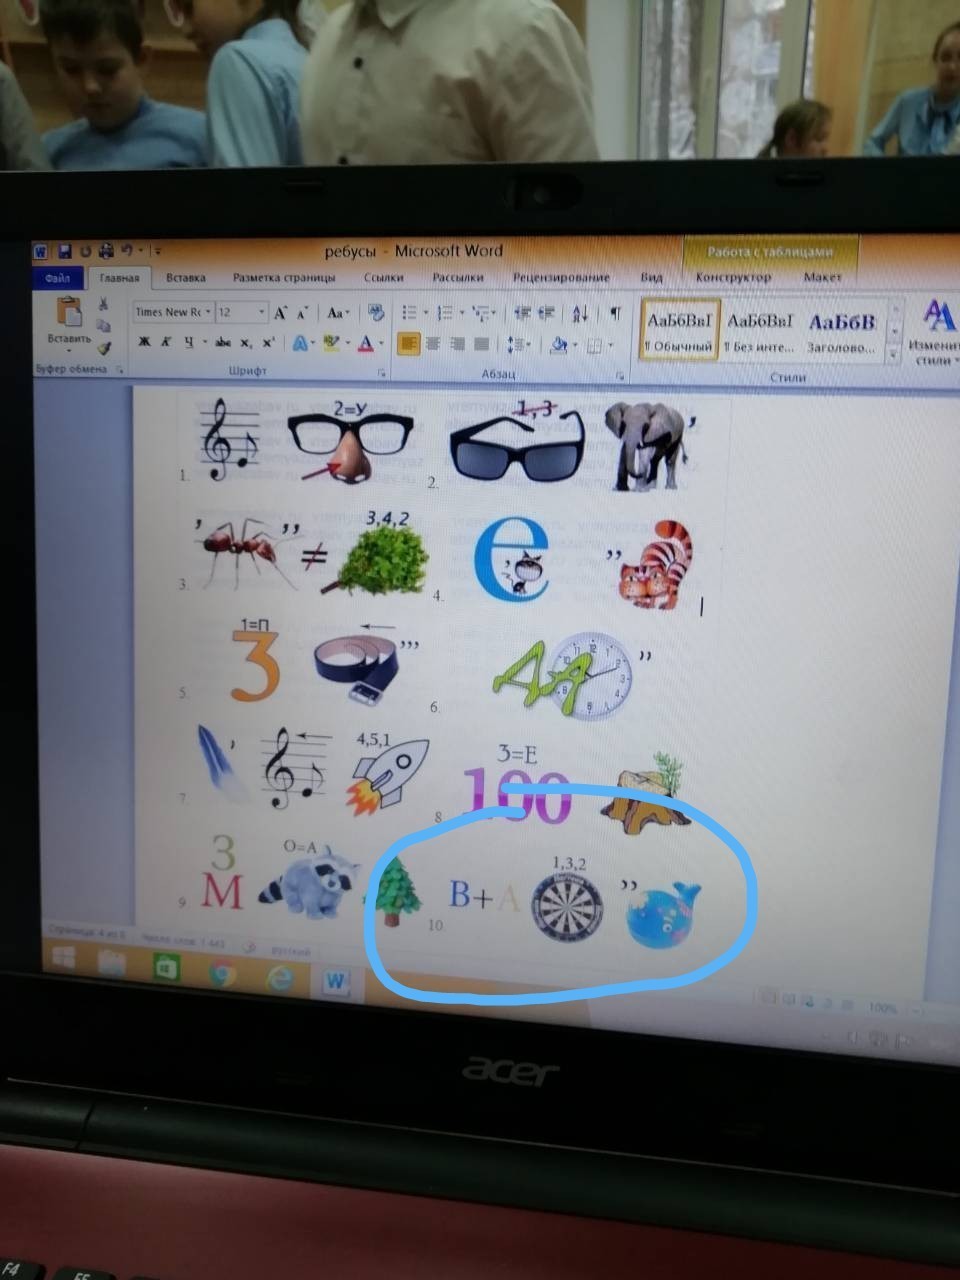Click the Save icon in quick access toolbar

click(64, 251)
